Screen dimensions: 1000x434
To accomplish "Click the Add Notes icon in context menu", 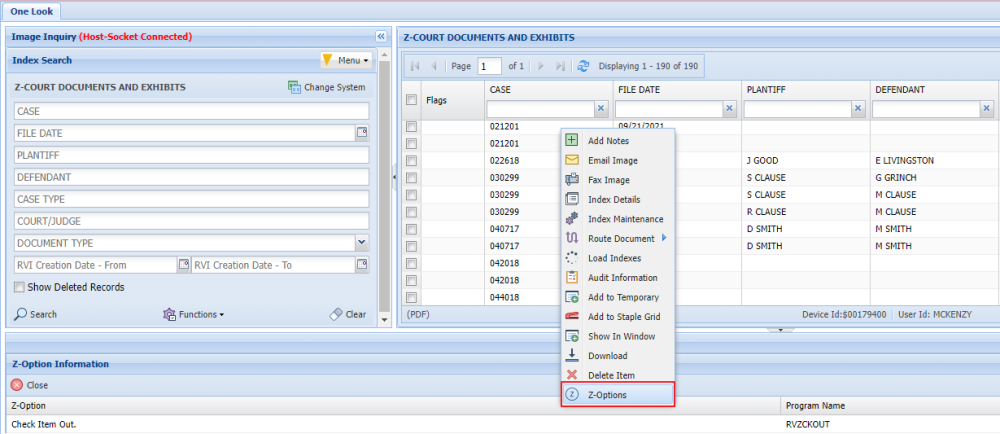I will [572, 140].
